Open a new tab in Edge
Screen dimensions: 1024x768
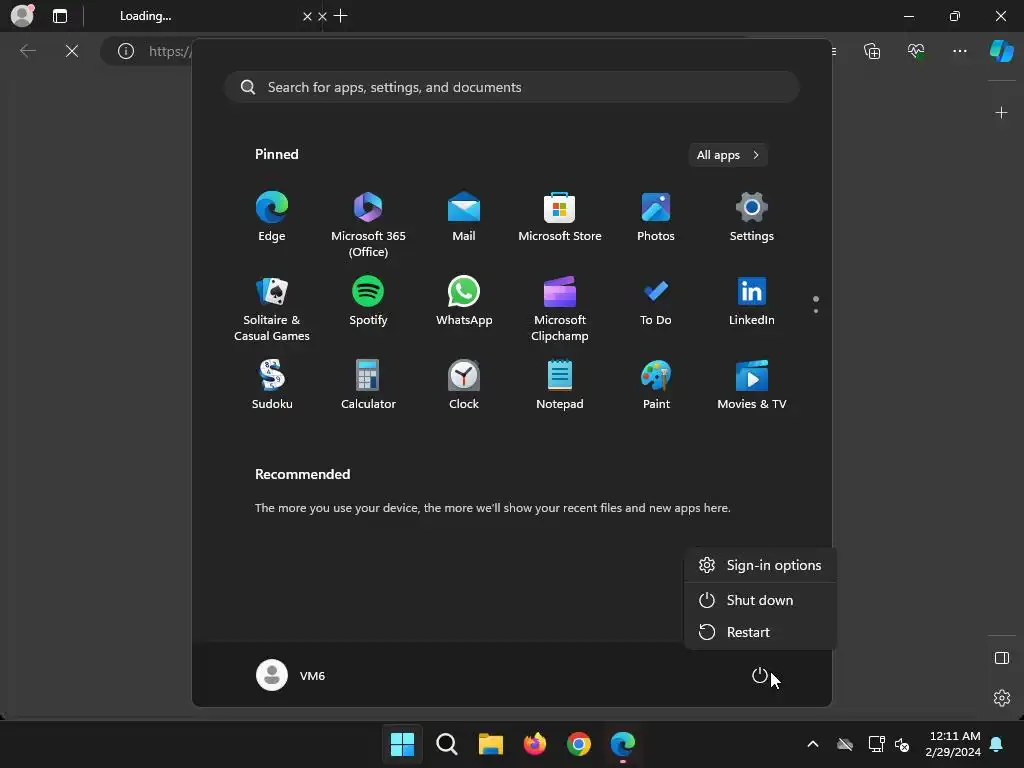click(x=340, y=16)
